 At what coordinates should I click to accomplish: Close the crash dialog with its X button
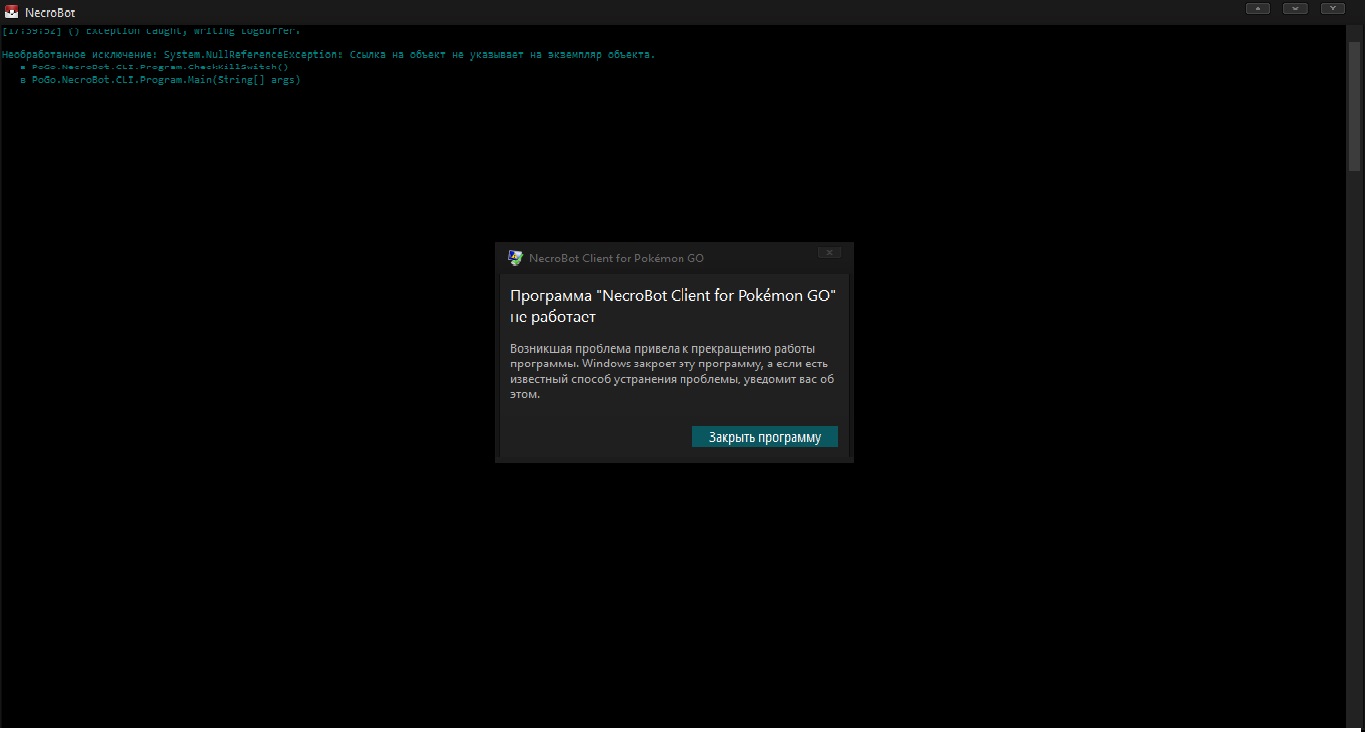point(829,253)
